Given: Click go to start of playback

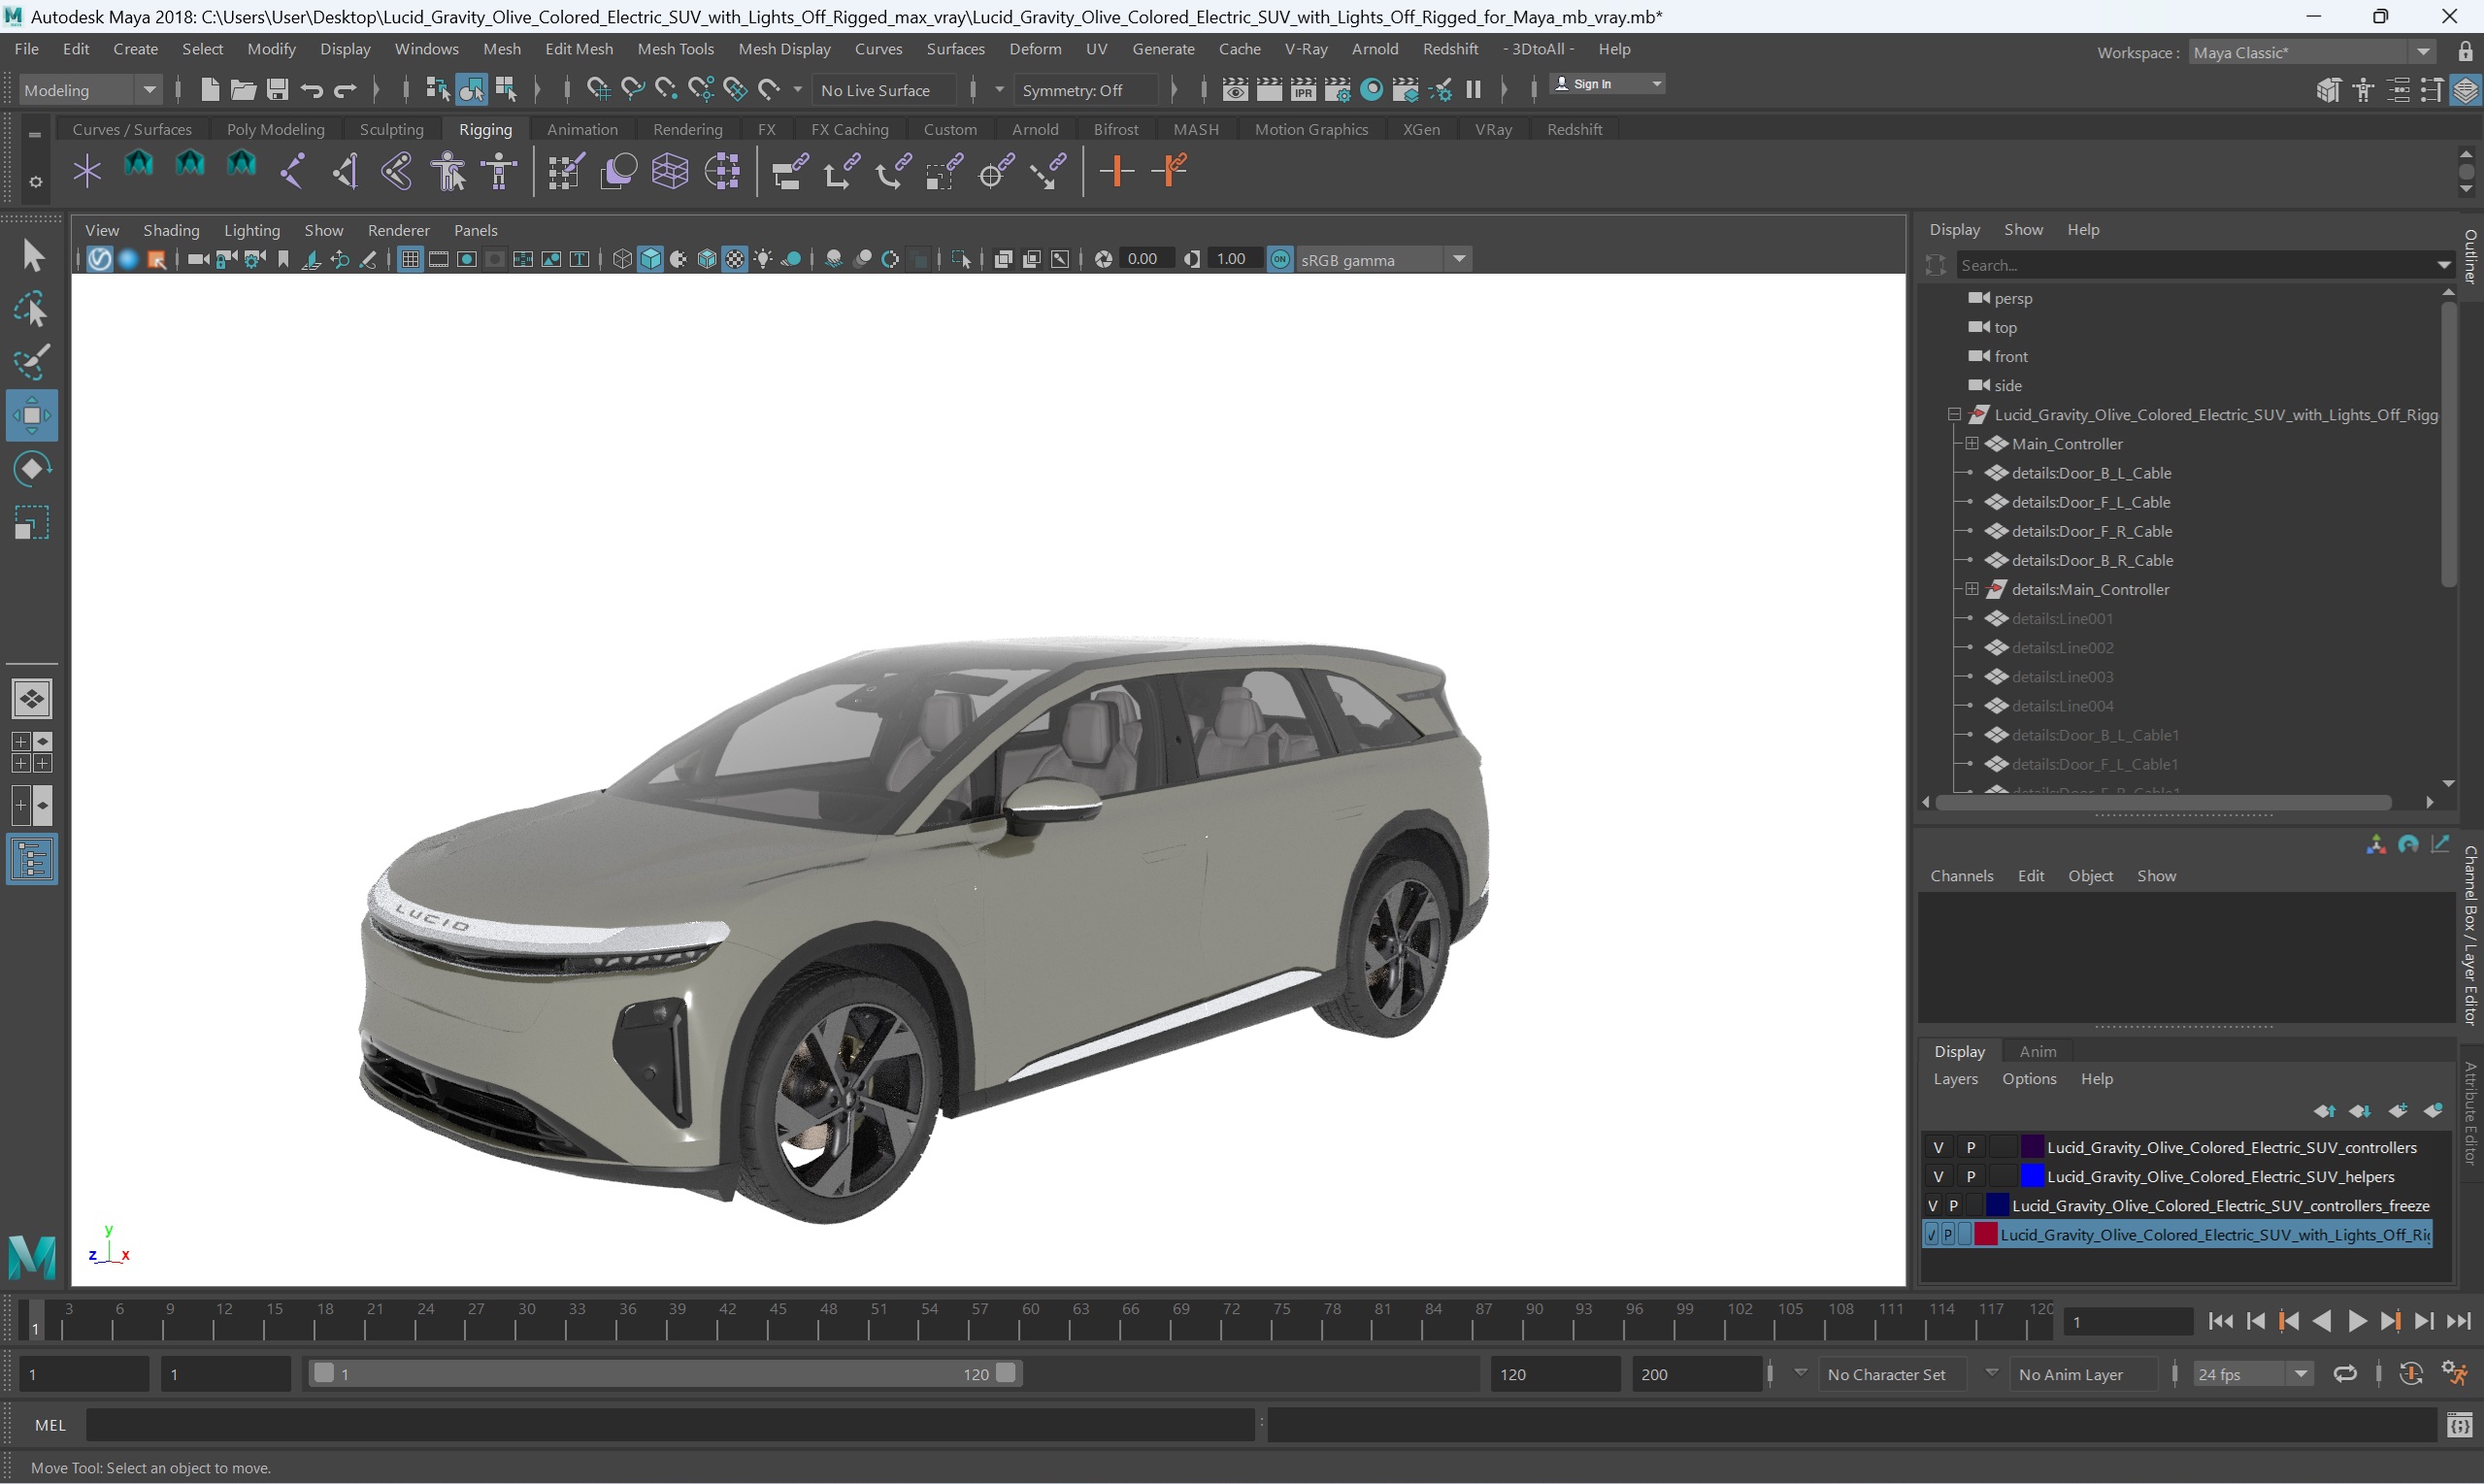Looking at the screenshot, I should point(2221,1321).
